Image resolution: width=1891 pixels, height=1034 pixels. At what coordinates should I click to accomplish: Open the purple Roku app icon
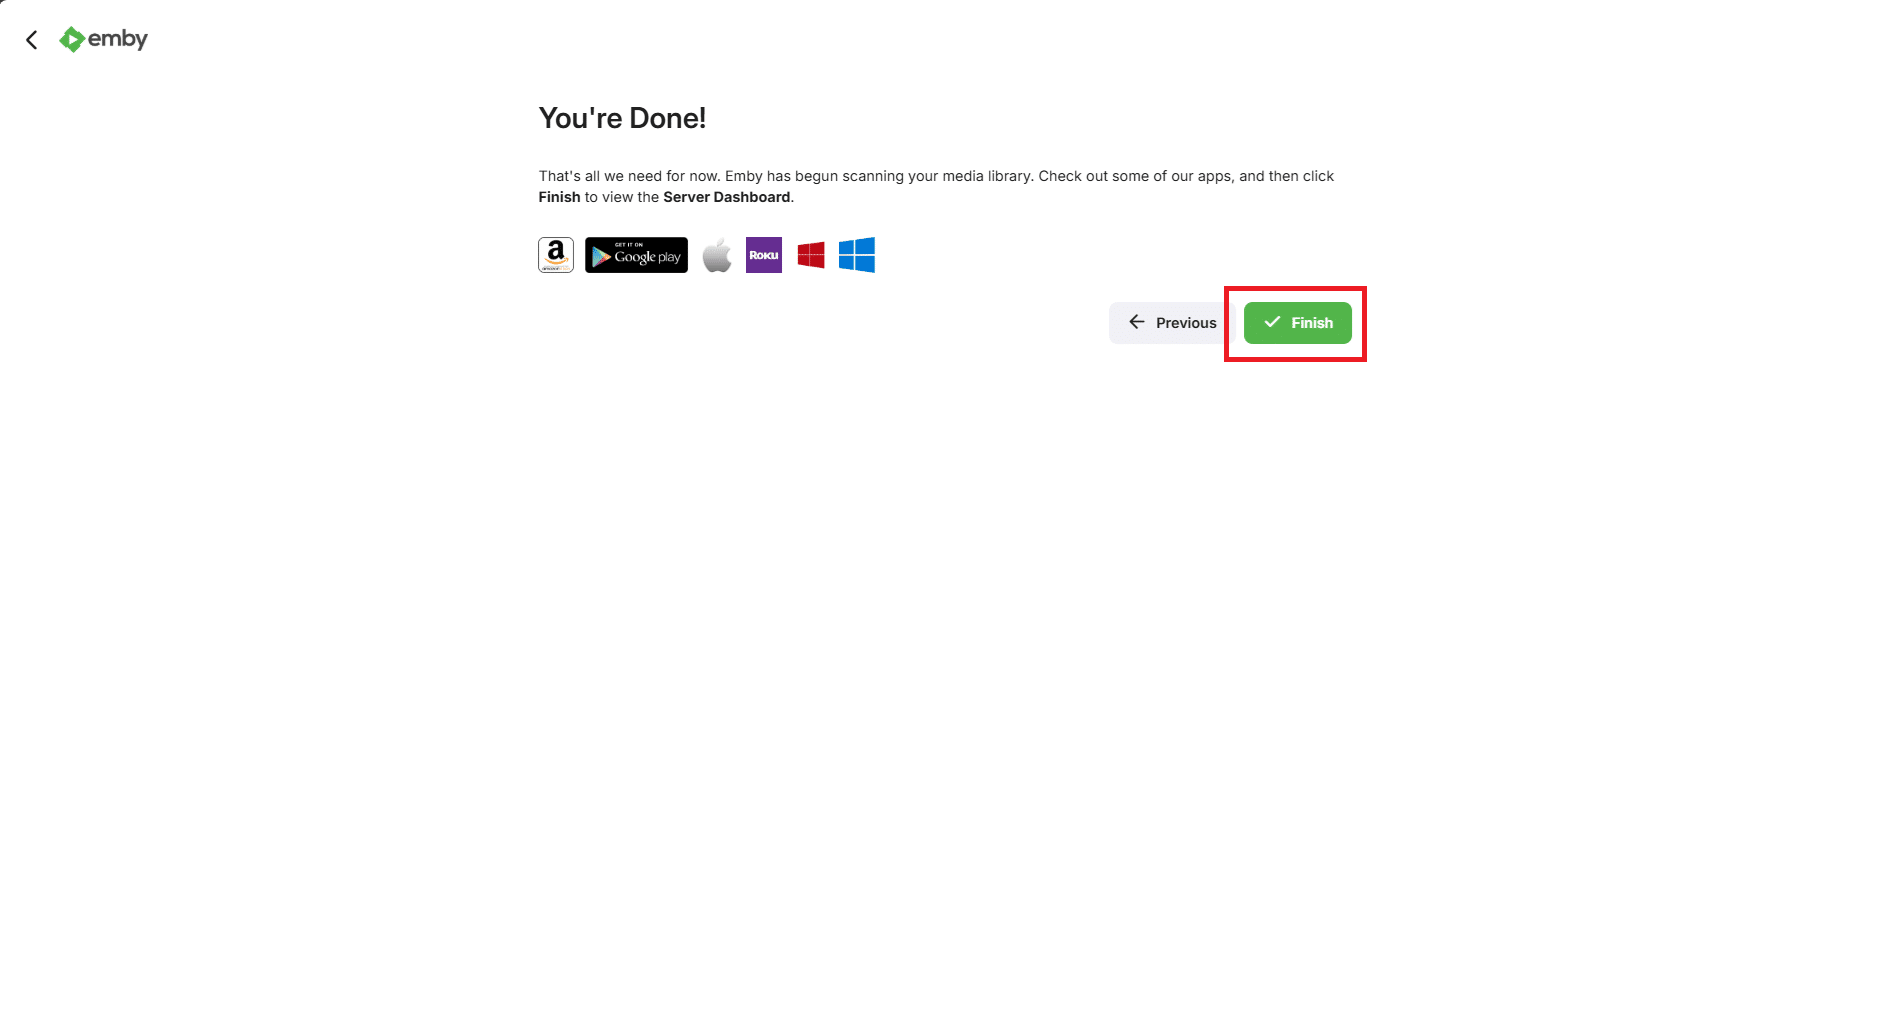(764, 255)
